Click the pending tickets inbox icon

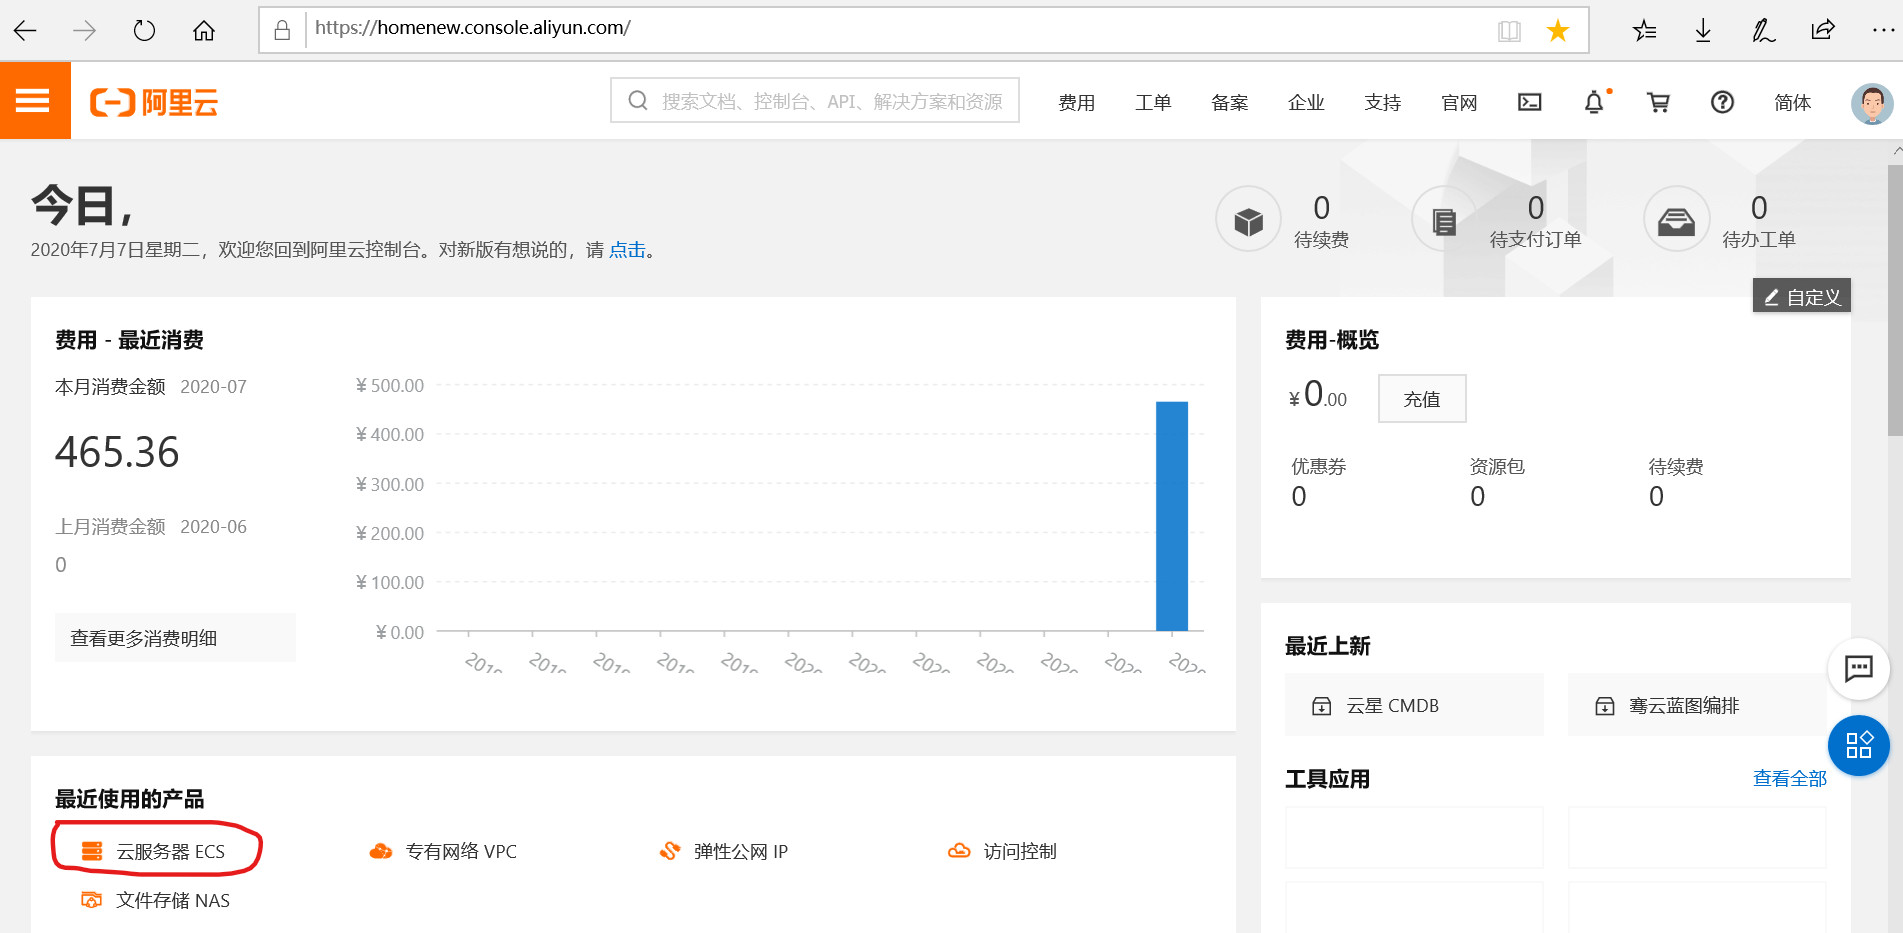tap(1677, 219)
